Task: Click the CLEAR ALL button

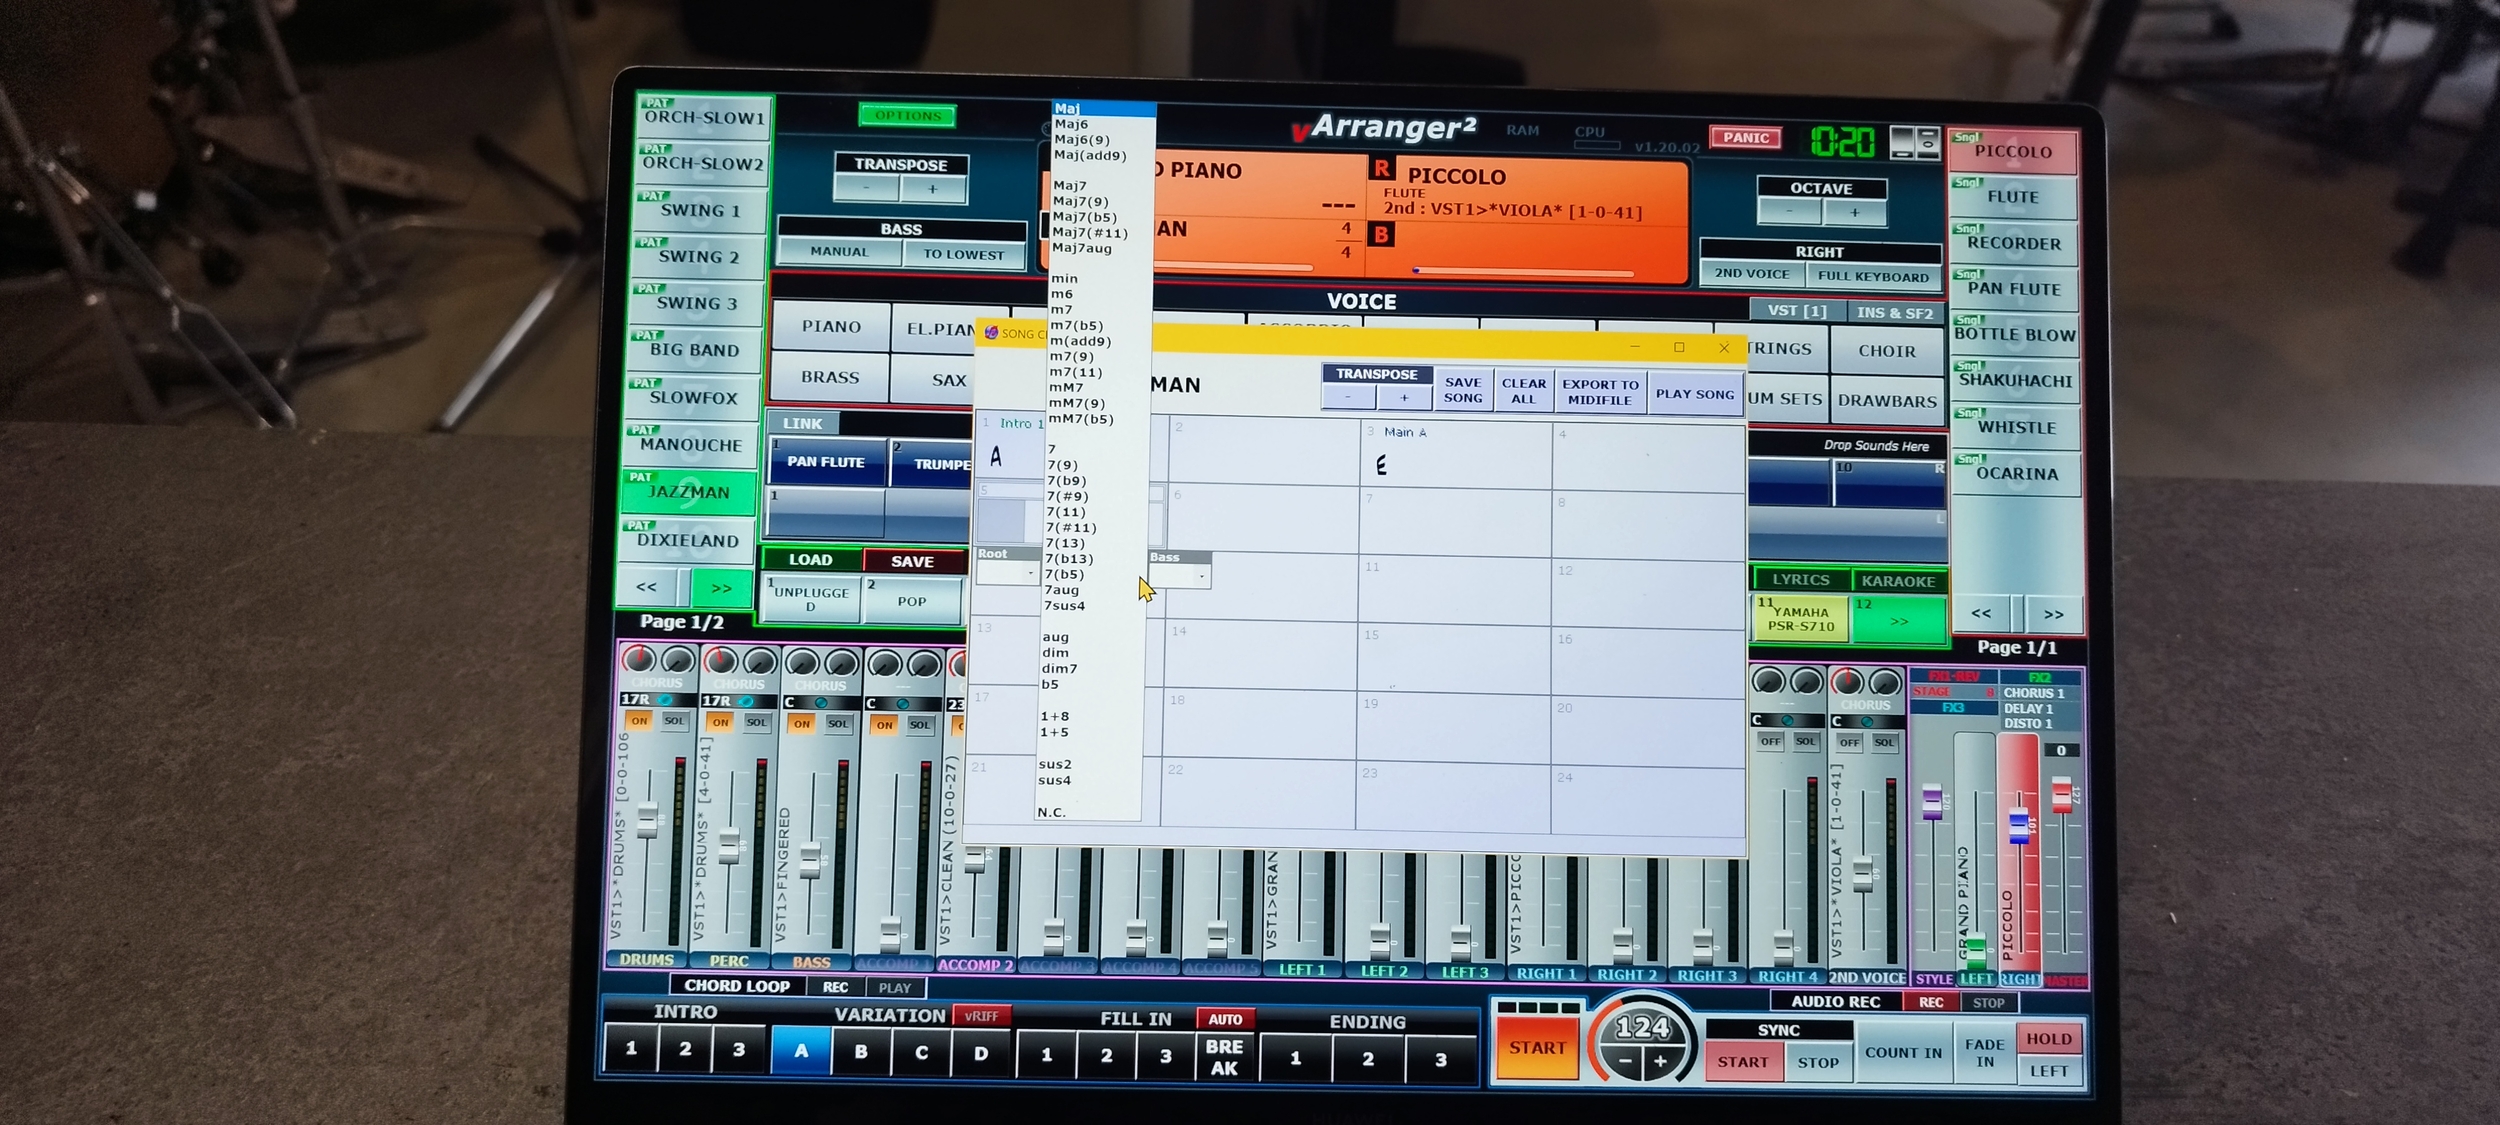Action: [x=1524, y=391]
